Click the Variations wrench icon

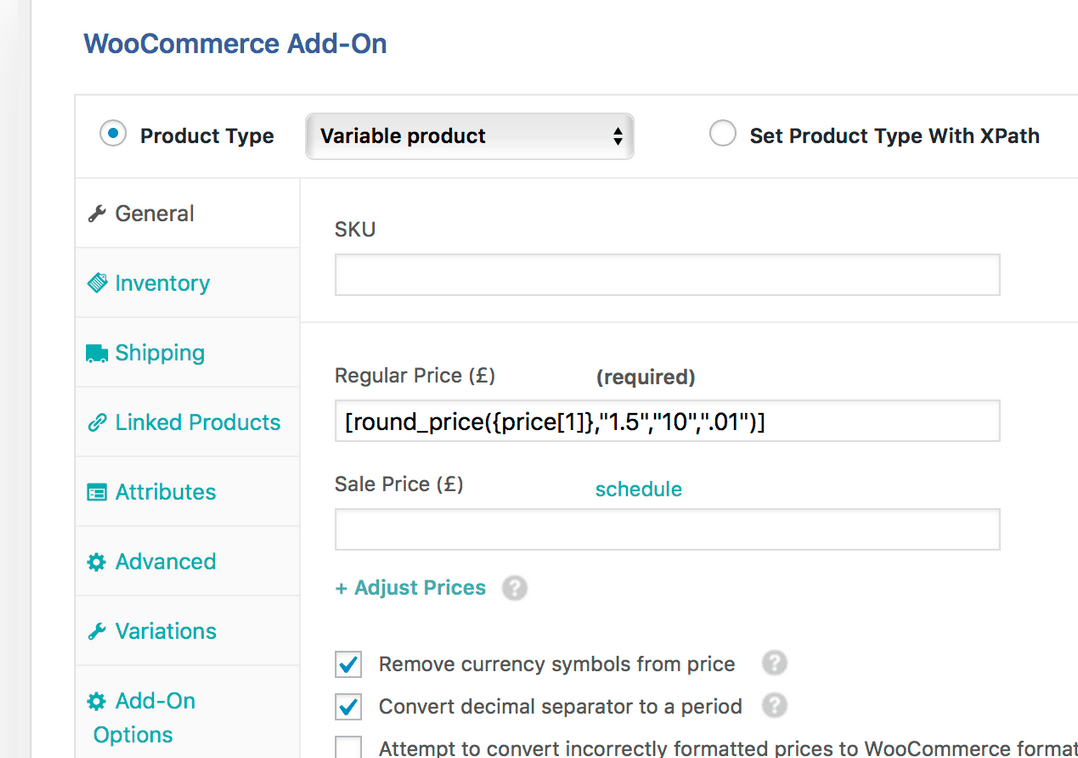click(97, 632)
